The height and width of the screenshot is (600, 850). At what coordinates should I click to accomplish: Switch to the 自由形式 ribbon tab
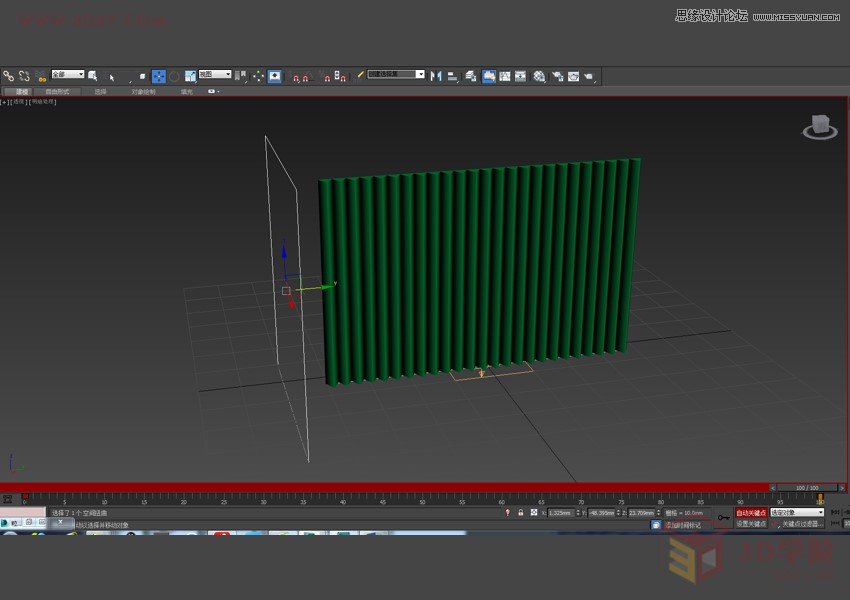(x=58, y=91)
